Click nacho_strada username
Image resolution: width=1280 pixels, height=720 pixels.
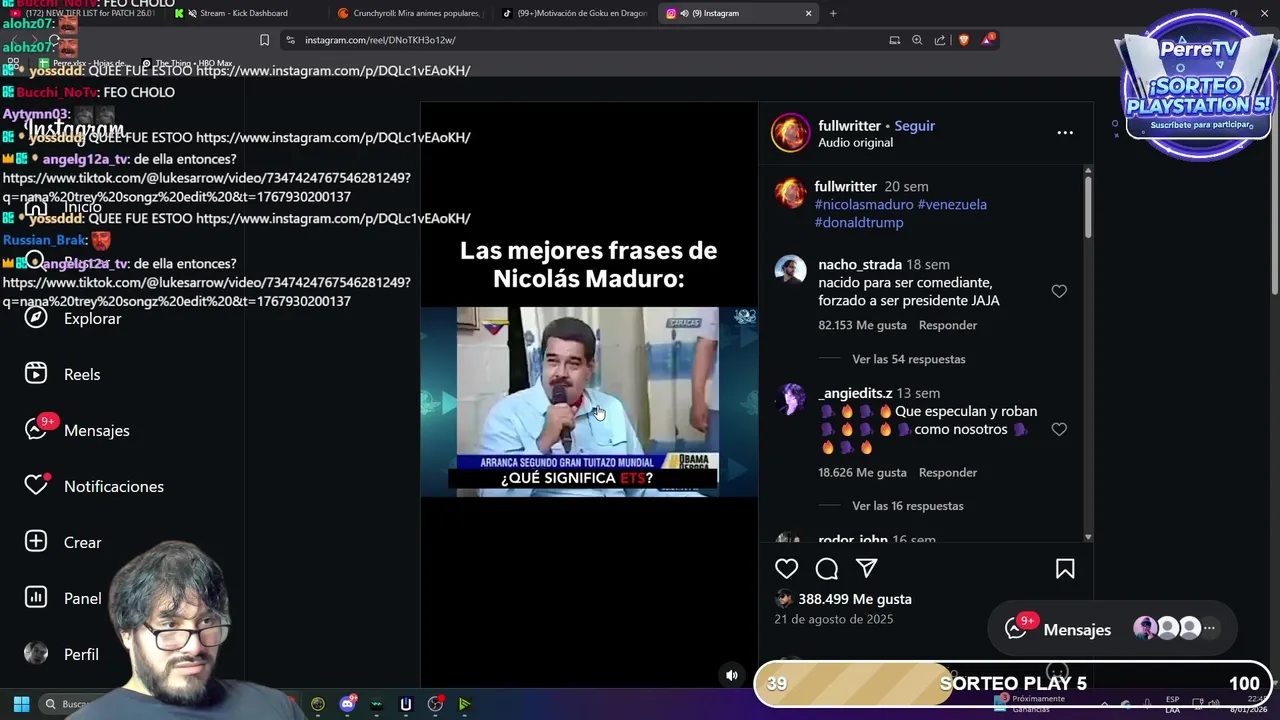click(860, 264)
